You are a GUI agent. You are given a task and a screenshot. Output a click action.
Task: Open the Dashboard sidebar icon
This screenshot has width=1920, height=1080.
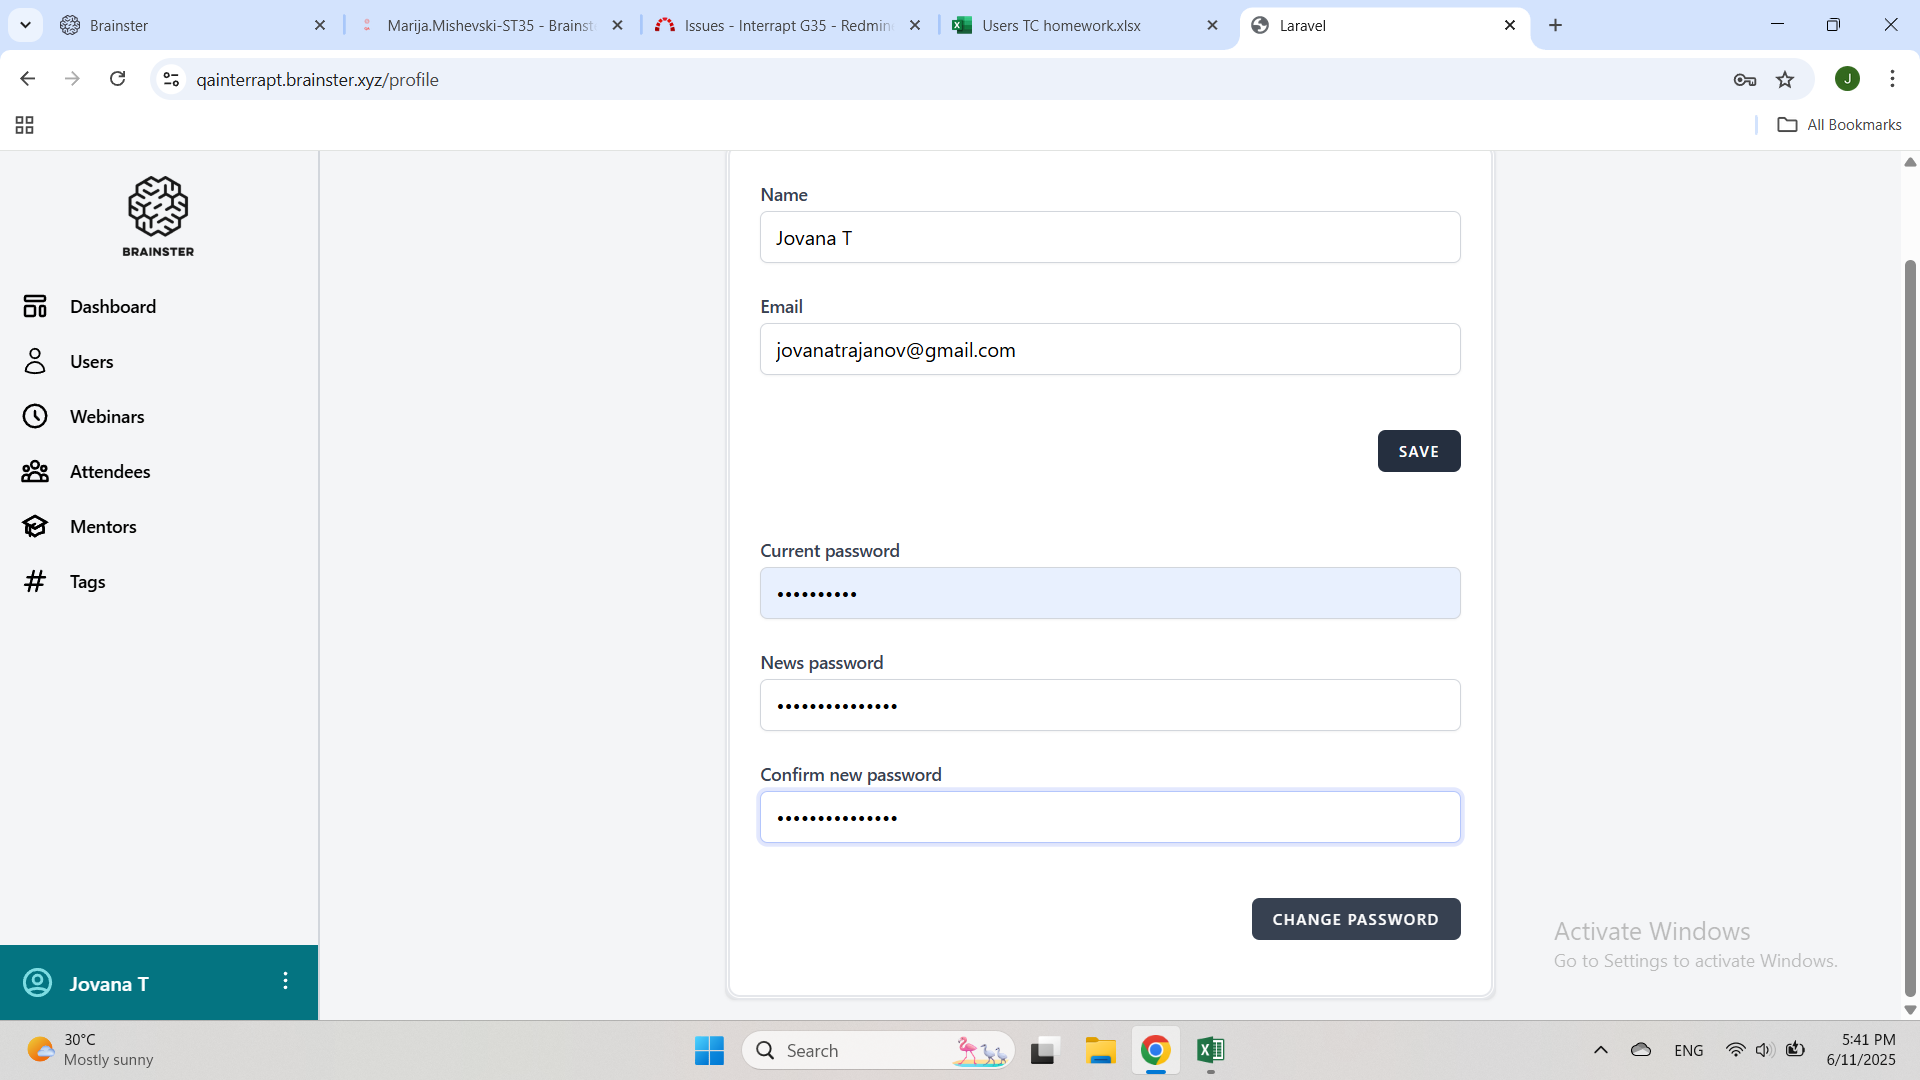click(35, 306)
